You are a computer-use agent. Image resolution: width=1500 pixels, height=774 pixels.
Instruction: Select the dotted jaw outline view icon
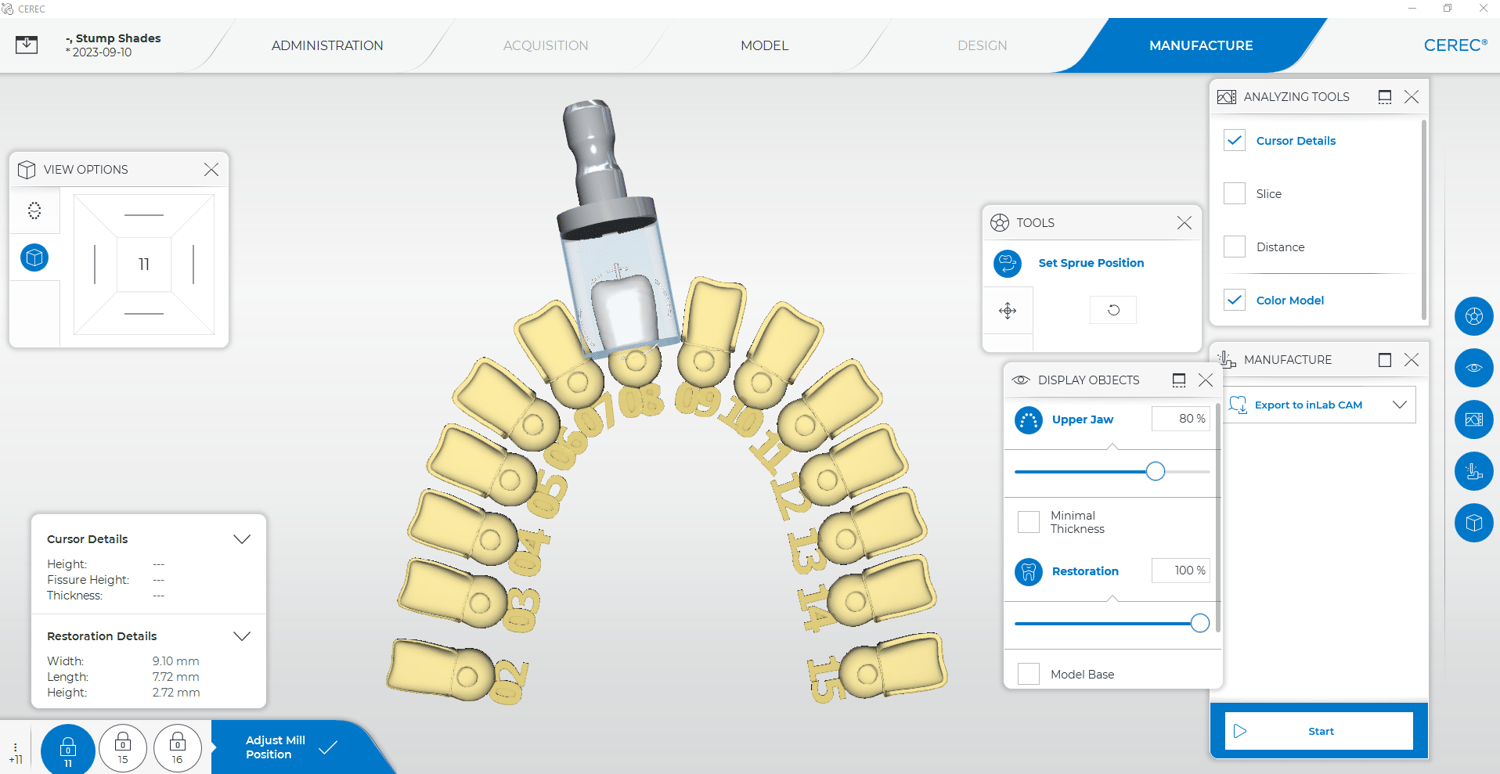(x=35, y=211)
